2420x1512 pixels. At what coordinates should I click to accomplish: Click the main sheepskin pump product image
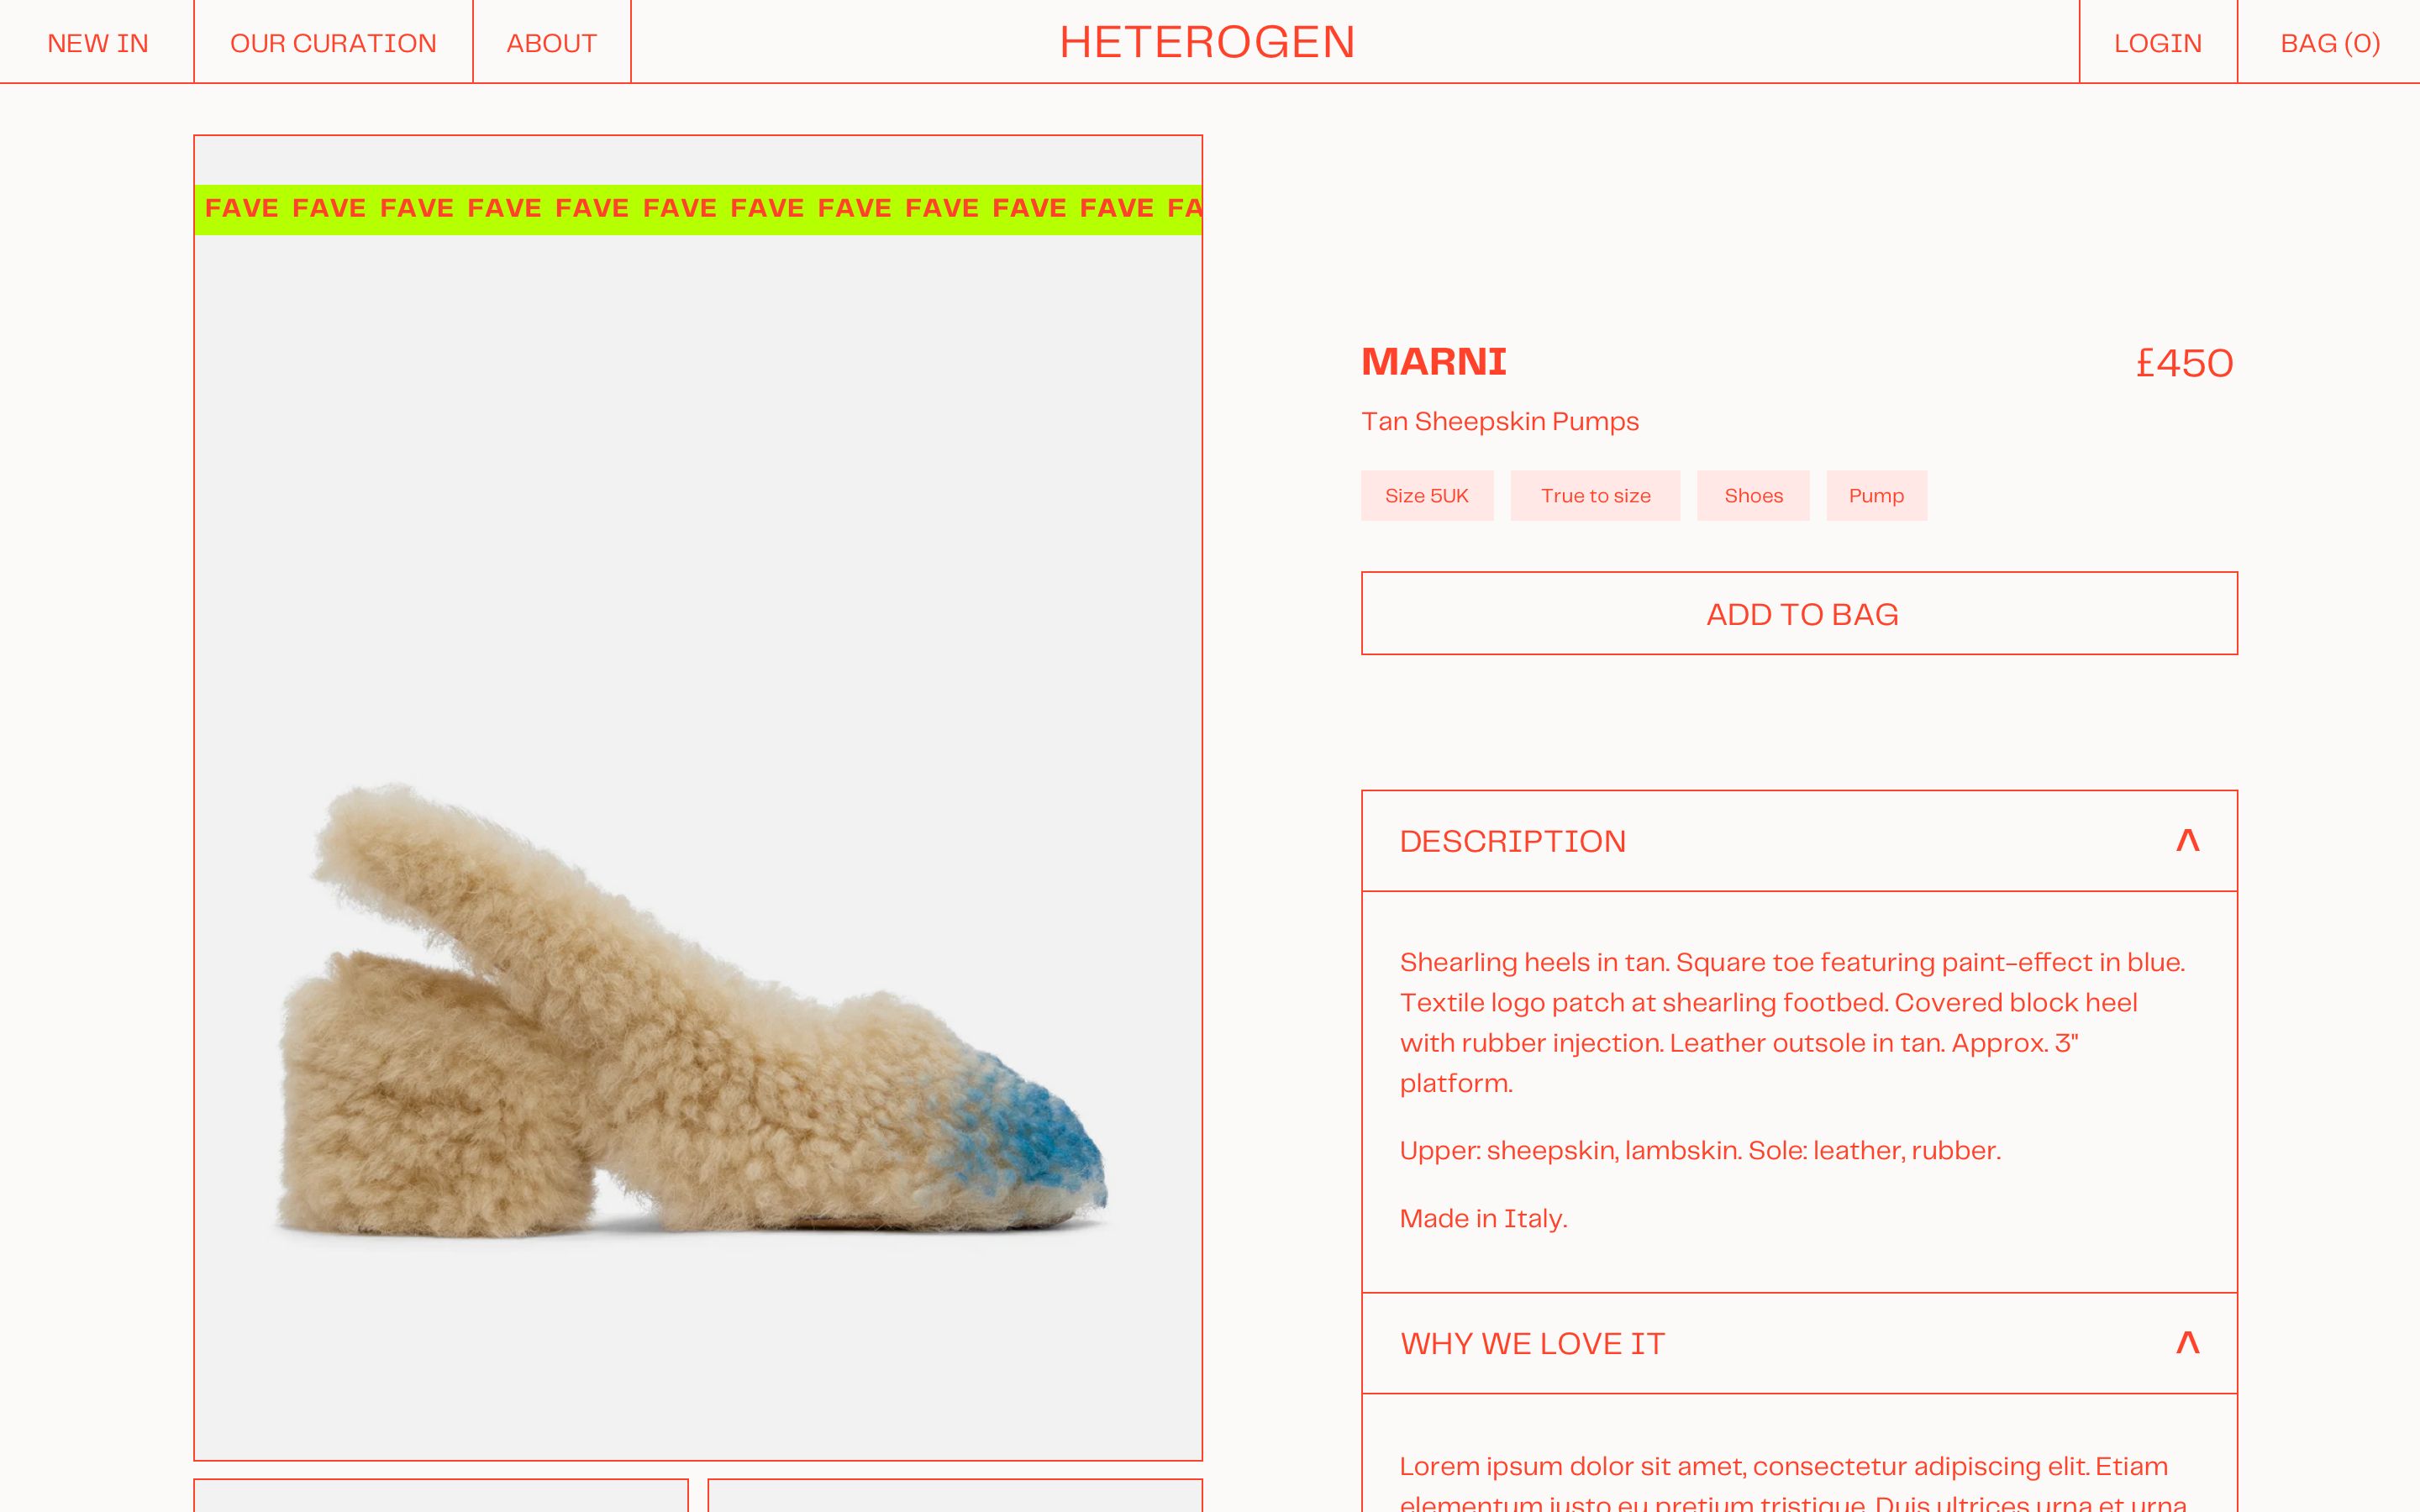[x=698, y=846]
